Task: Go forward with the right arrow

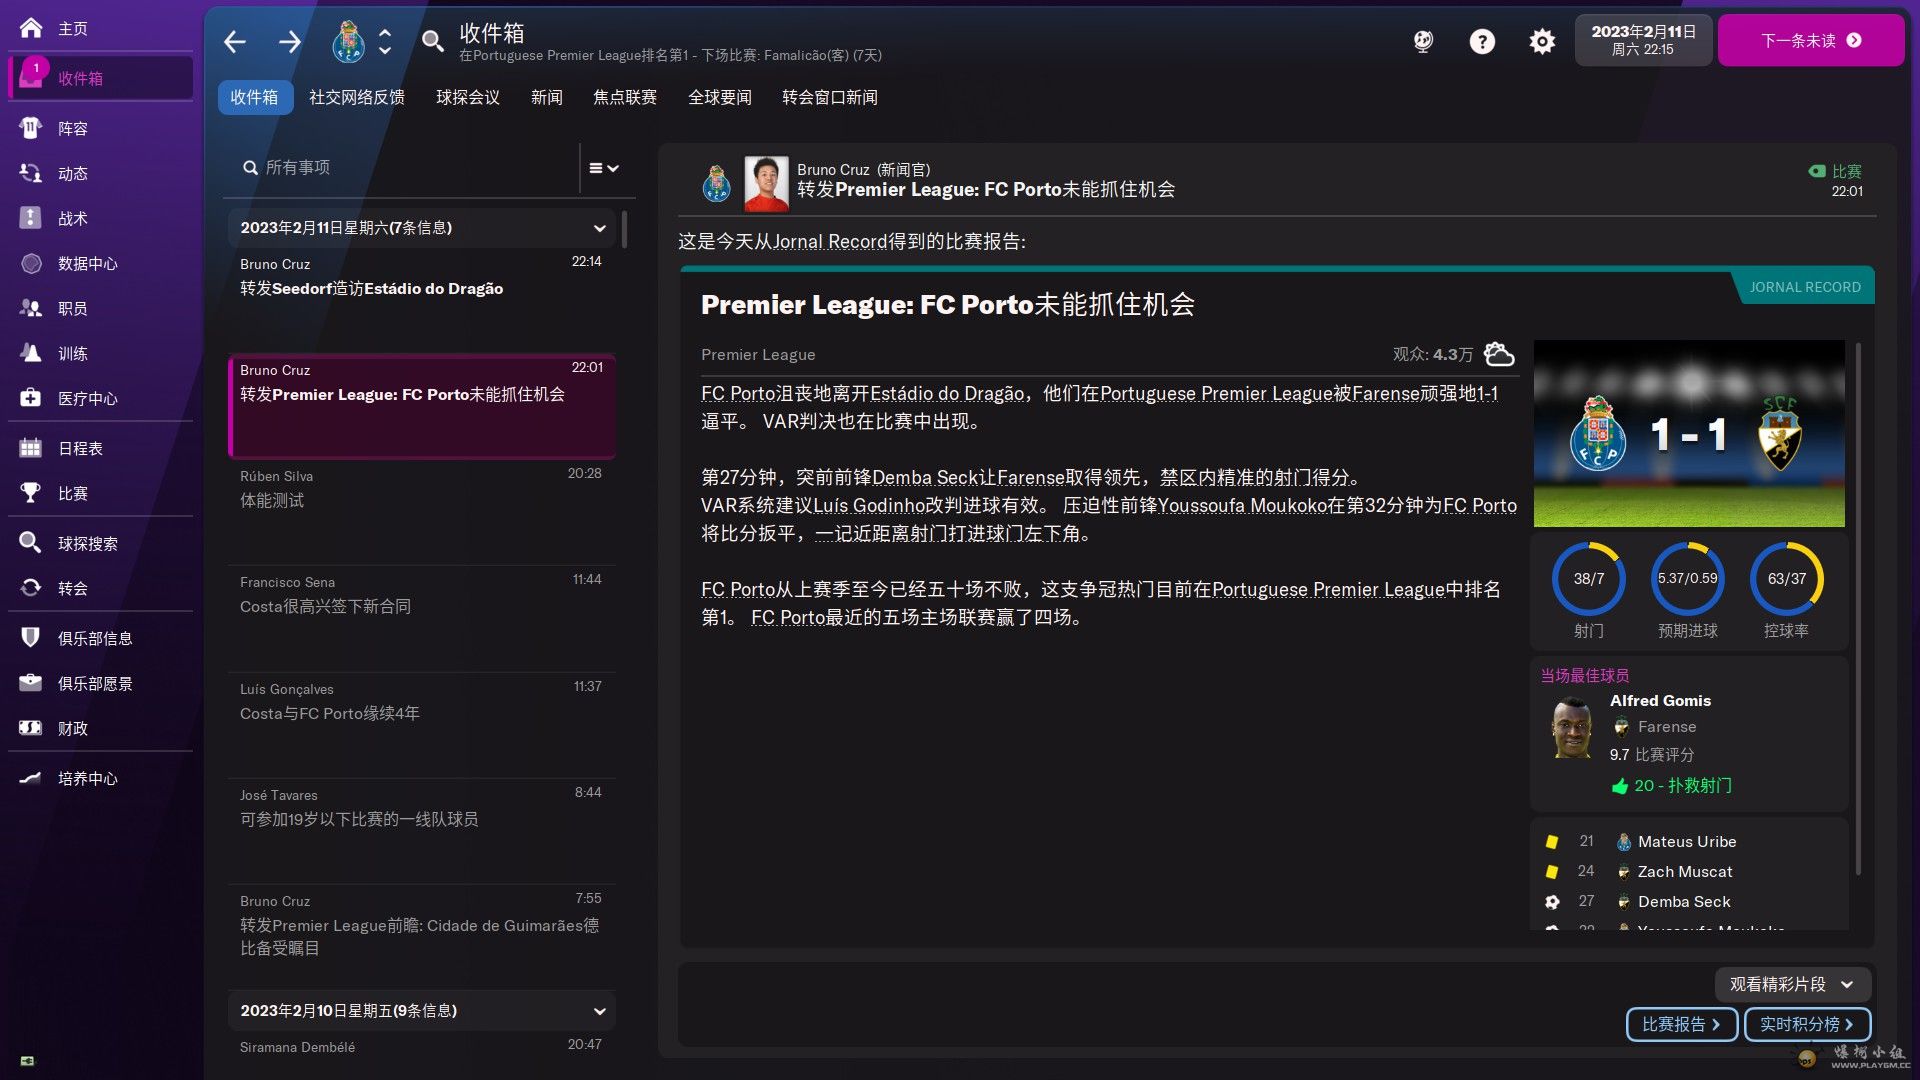Action: [x=290, y=41]
